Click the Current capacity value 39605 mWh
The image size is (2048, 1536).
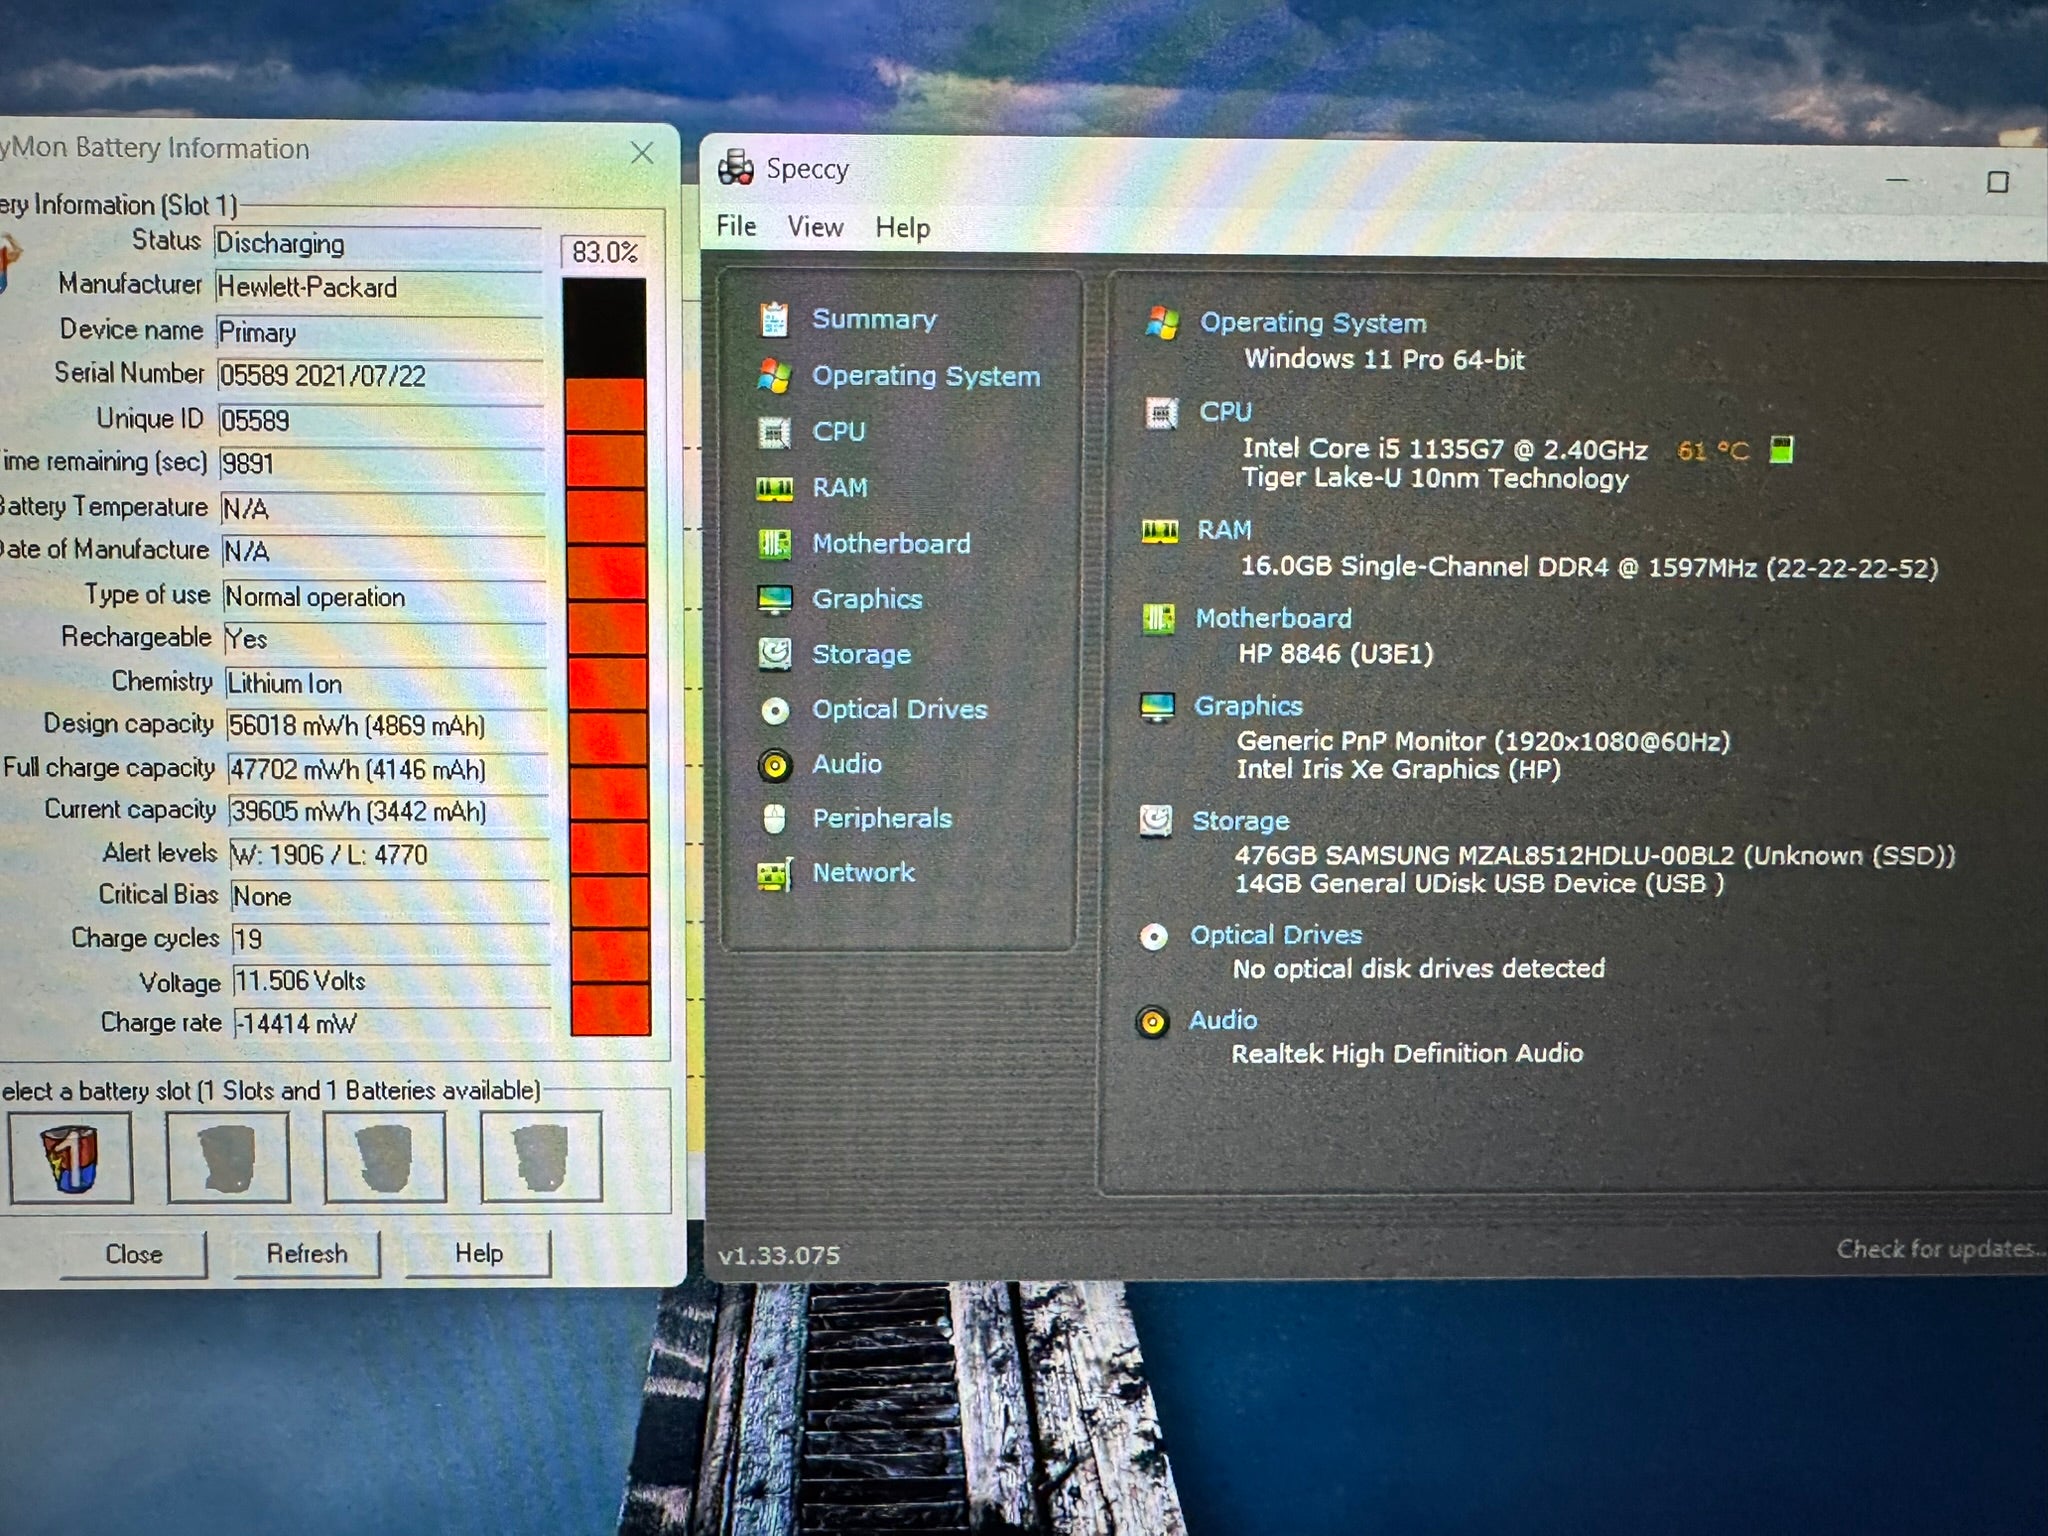pyautogui.click(x=388, y=812)
